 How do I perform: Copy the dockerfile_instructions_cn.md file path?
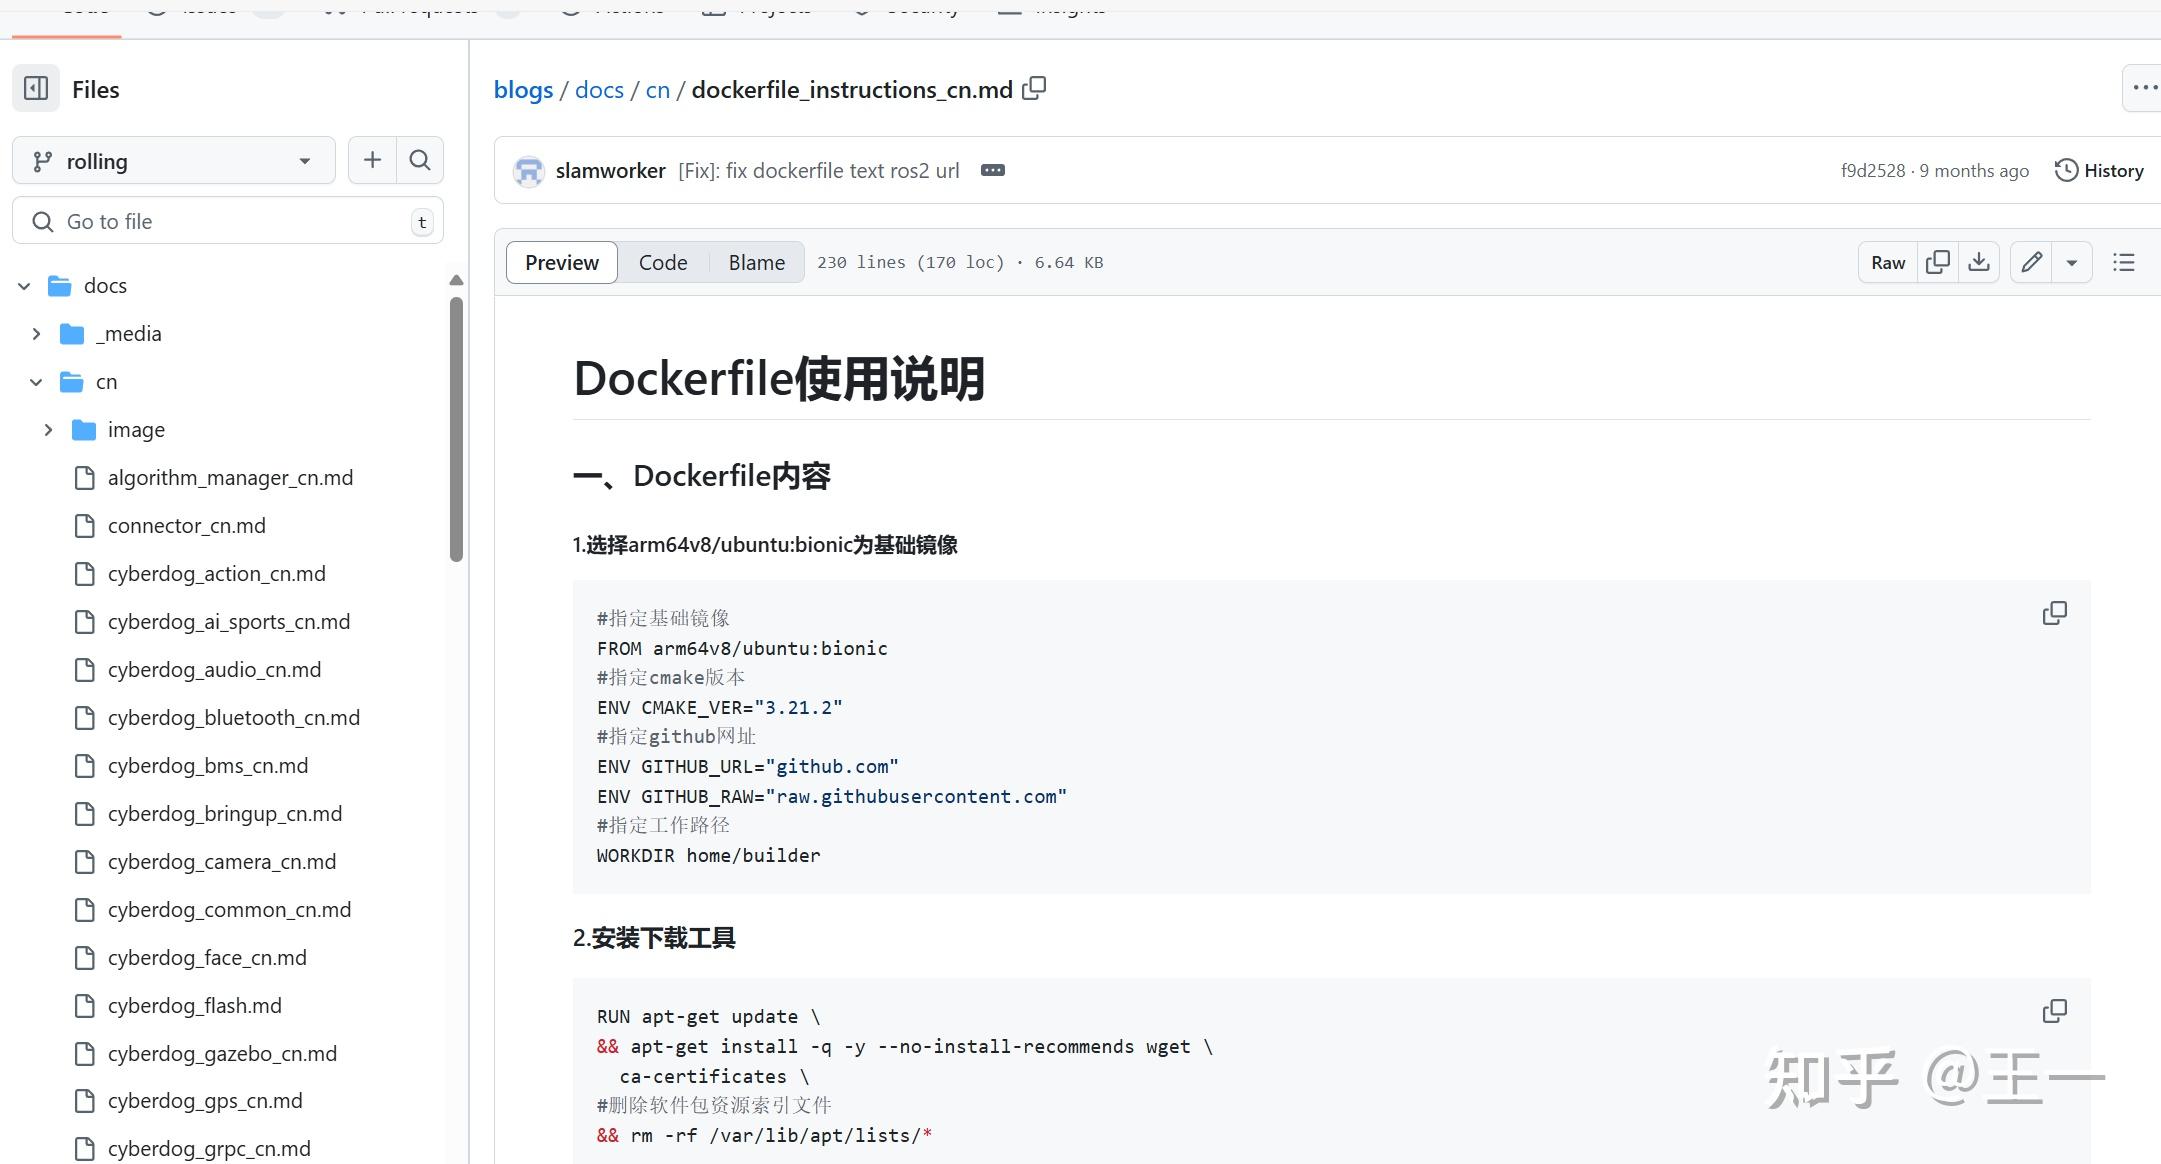tap(1034, 88)
